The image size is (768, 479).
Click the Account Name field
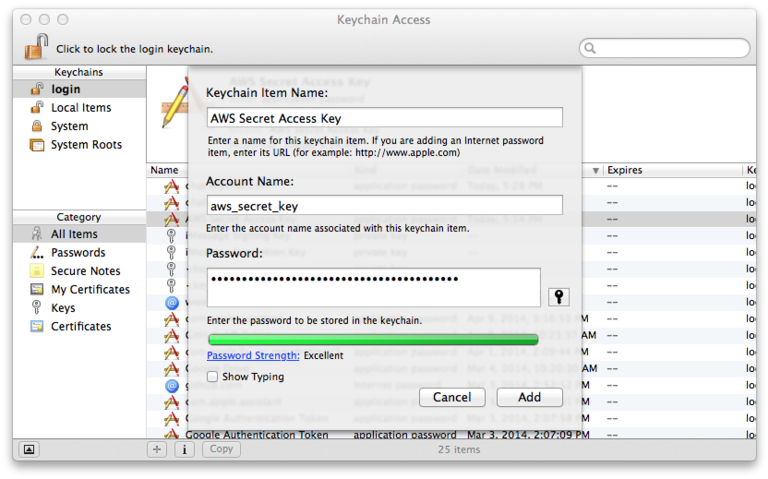click(x=385, y=206)
